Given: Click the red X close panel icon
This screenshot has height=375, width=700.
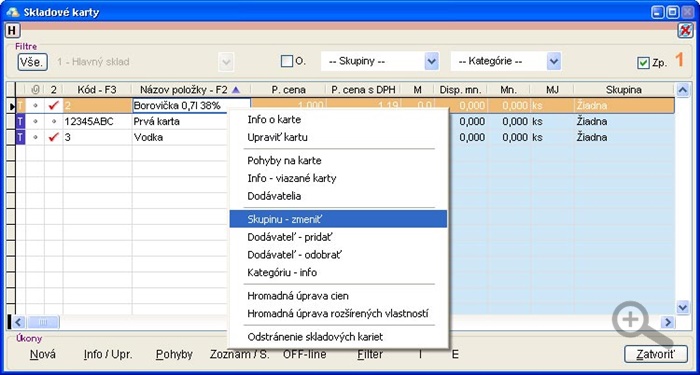Looking at the screenshot, I should tap(685, 30).
